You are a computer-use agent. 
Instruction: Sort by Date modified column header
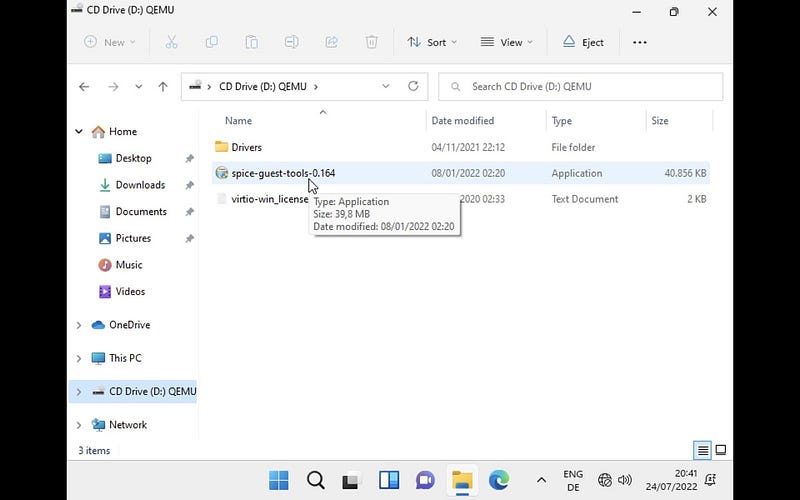click(x=463, y=121)
